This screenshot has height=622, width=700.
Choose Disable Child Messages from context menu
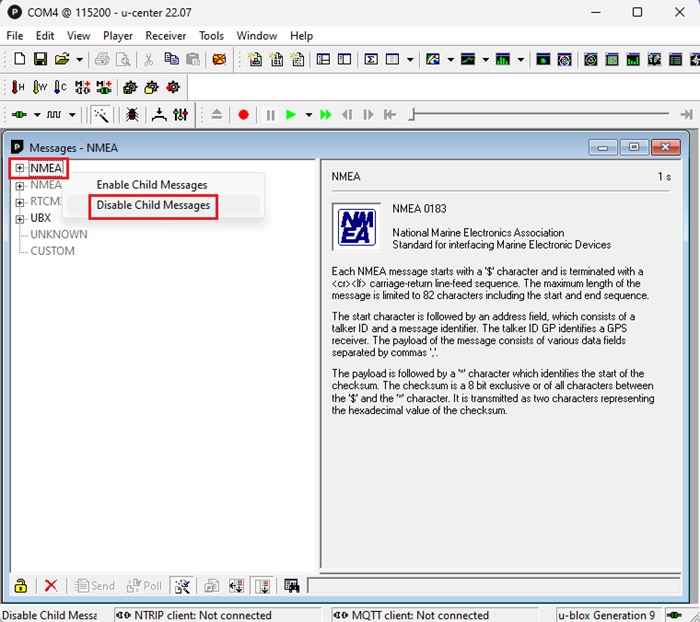[153, 205]
